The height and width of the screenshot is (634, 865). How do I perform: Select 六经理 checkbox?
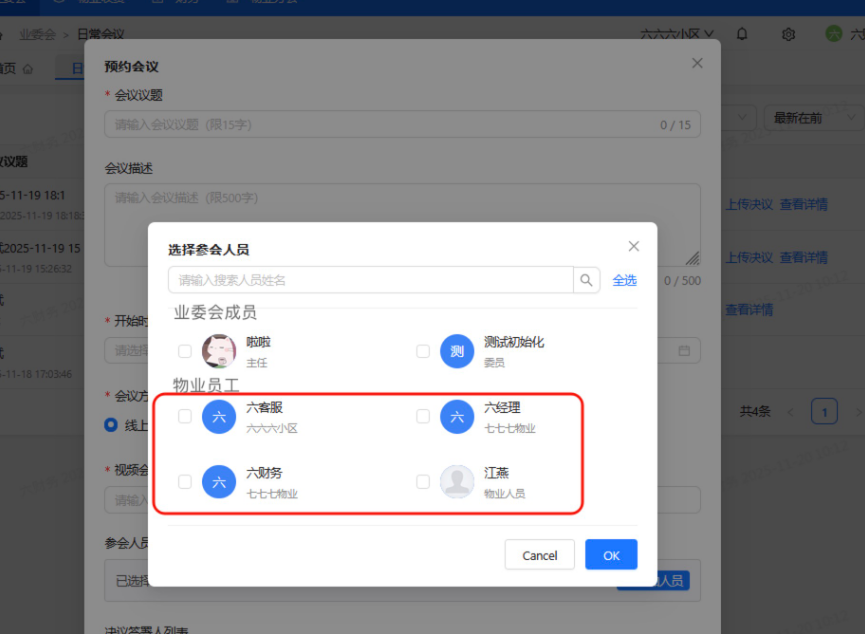point(423,416)
